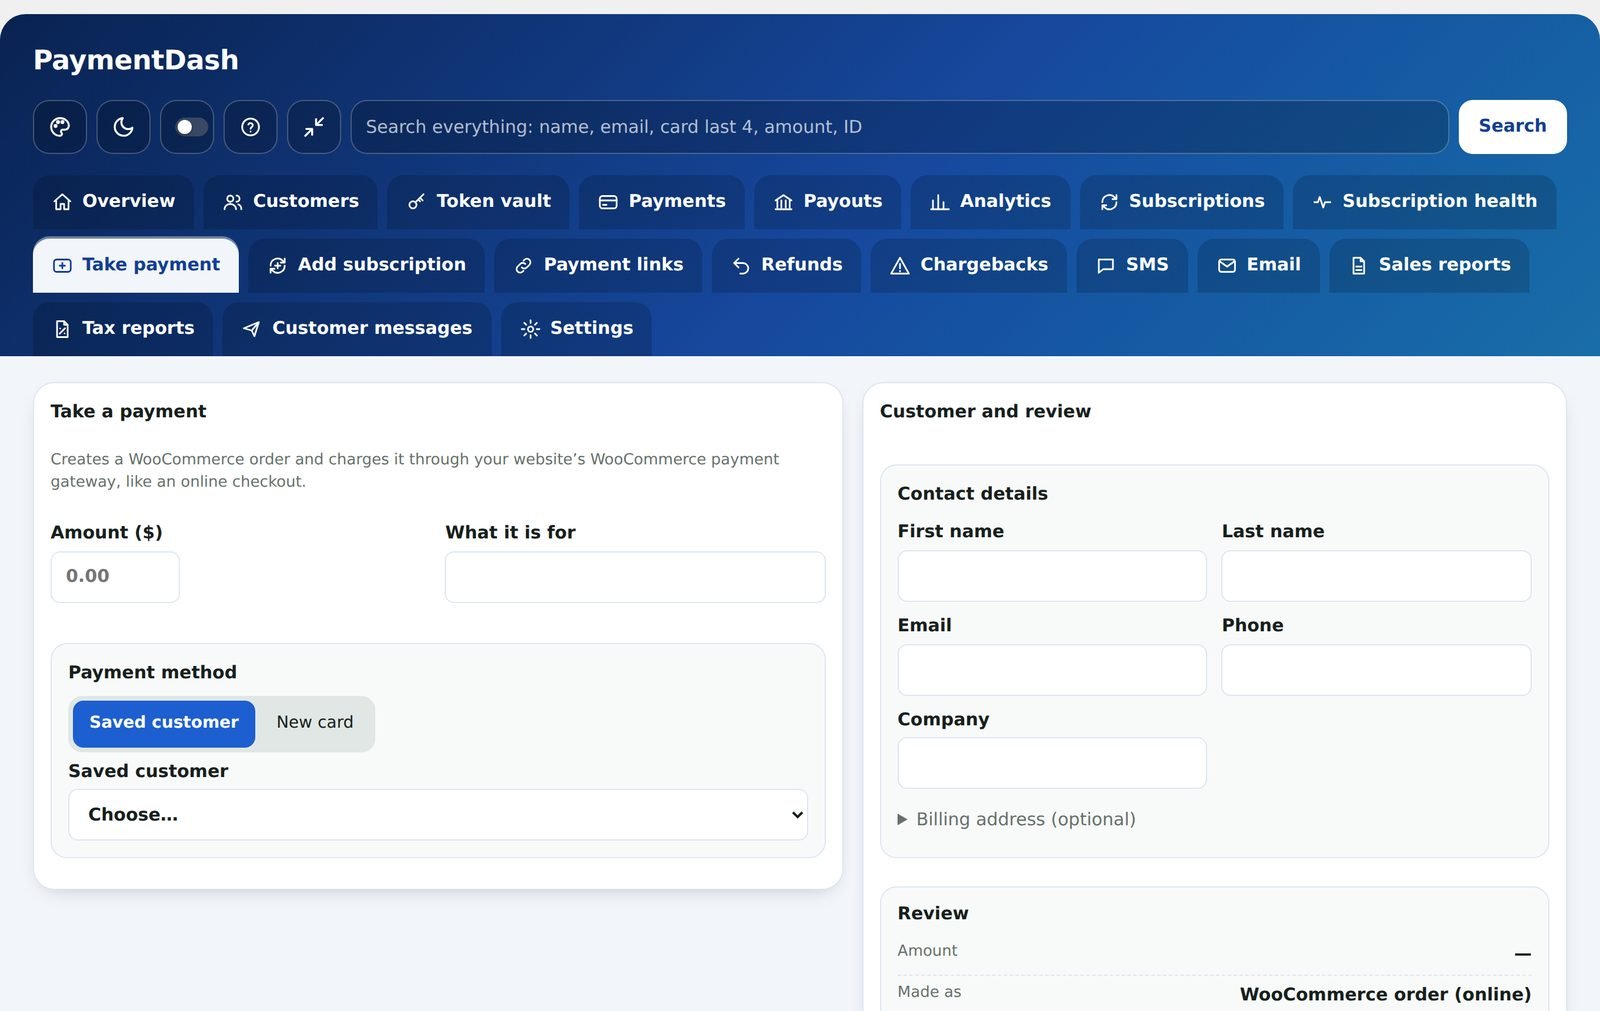
Task: Switch to dark mode moon icon
Action: point(123,127)
